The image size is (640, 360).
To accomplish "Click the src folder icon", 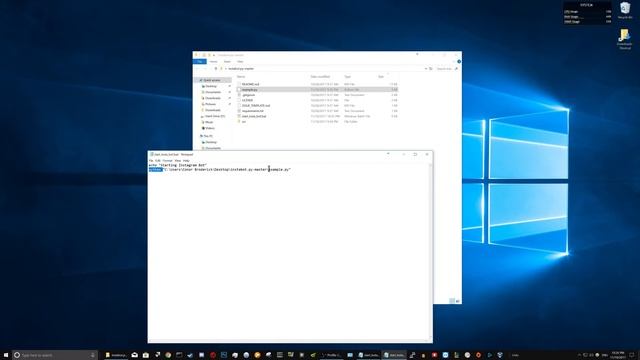I will [239, 122].
